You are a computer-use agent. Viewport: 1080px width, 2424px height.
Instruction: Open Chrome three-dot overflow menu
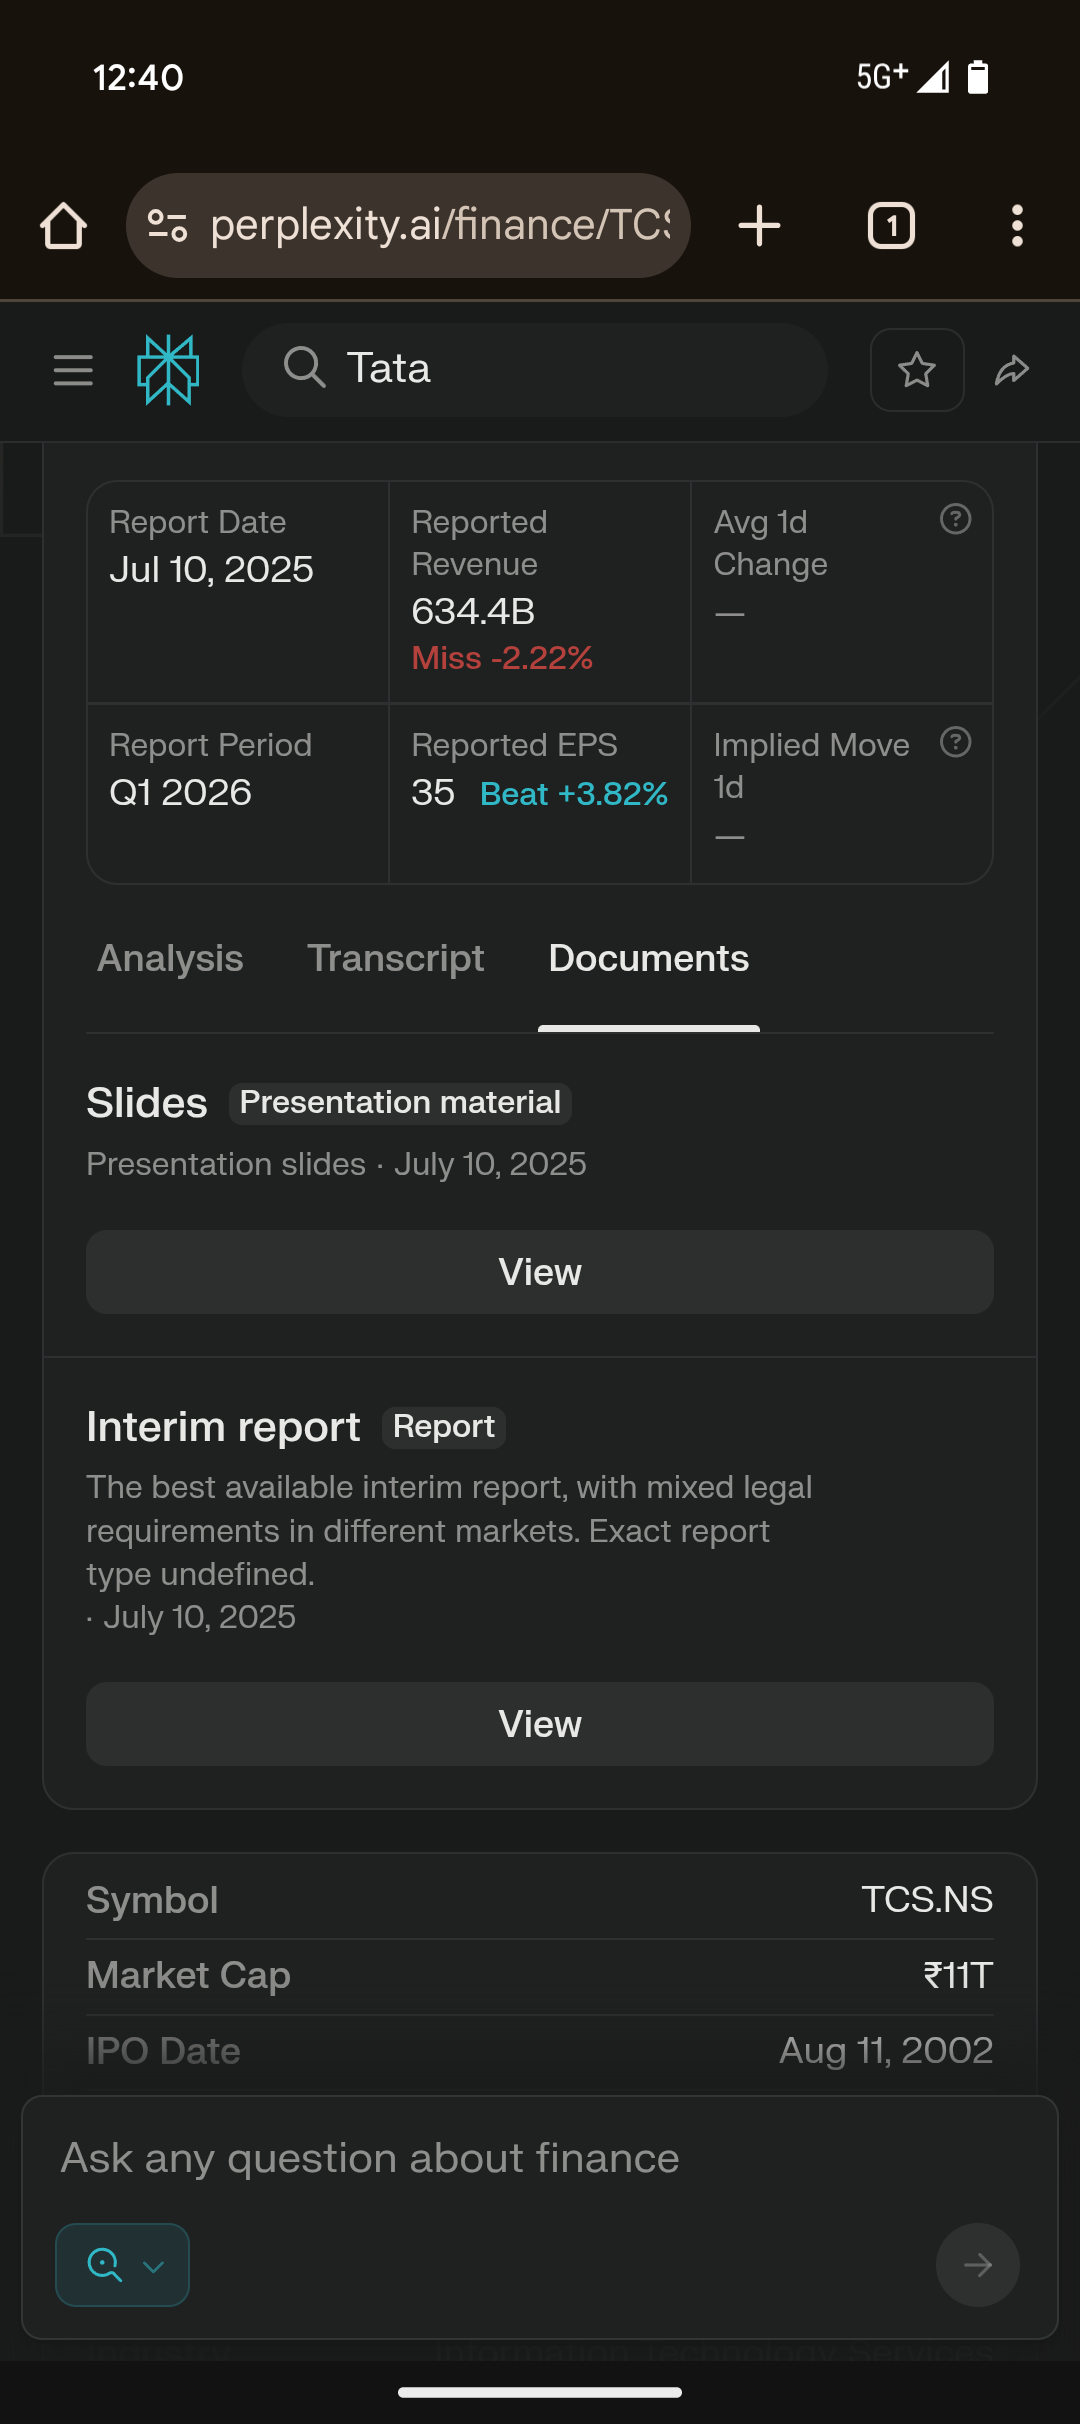[x=1017, y=226]
